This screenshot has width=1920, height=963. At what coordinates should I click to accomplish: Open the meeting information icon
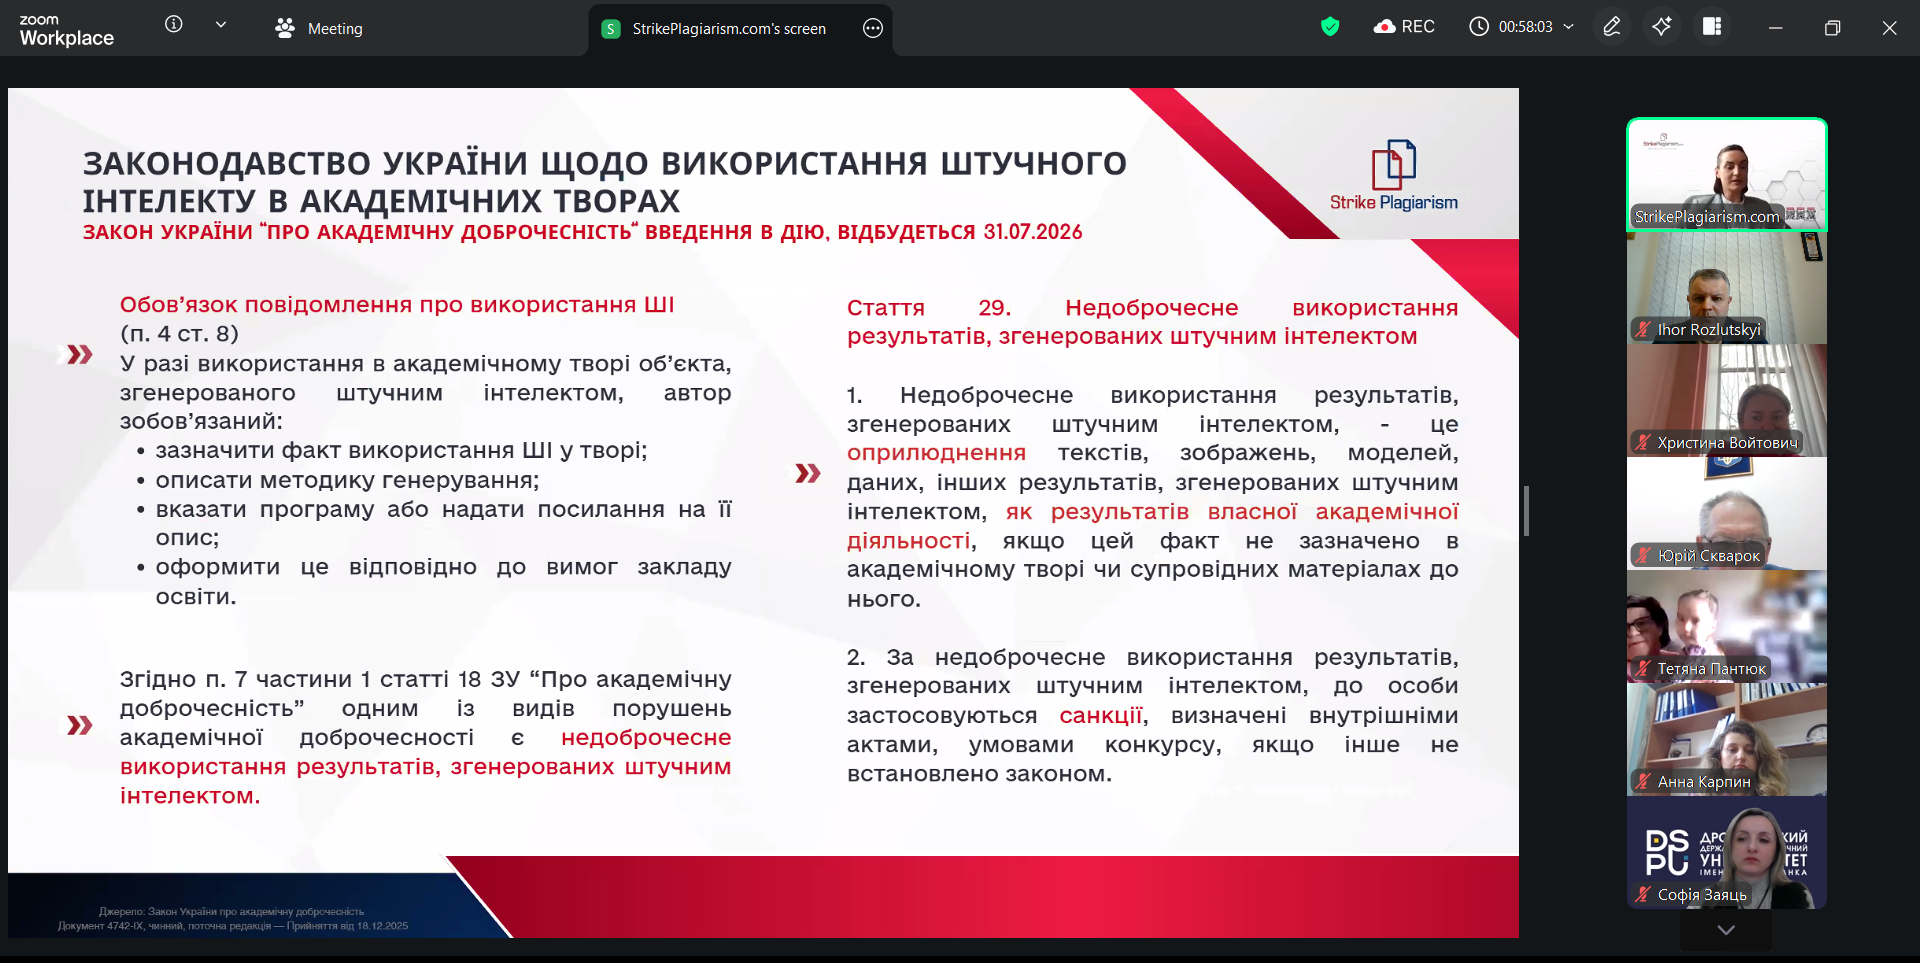click(174, 25)
